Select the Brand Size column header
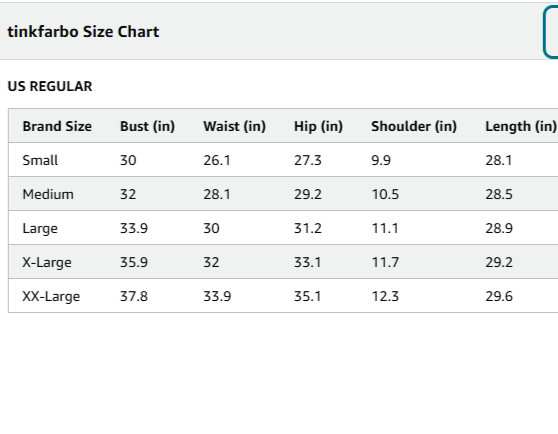 click(57, 126)
